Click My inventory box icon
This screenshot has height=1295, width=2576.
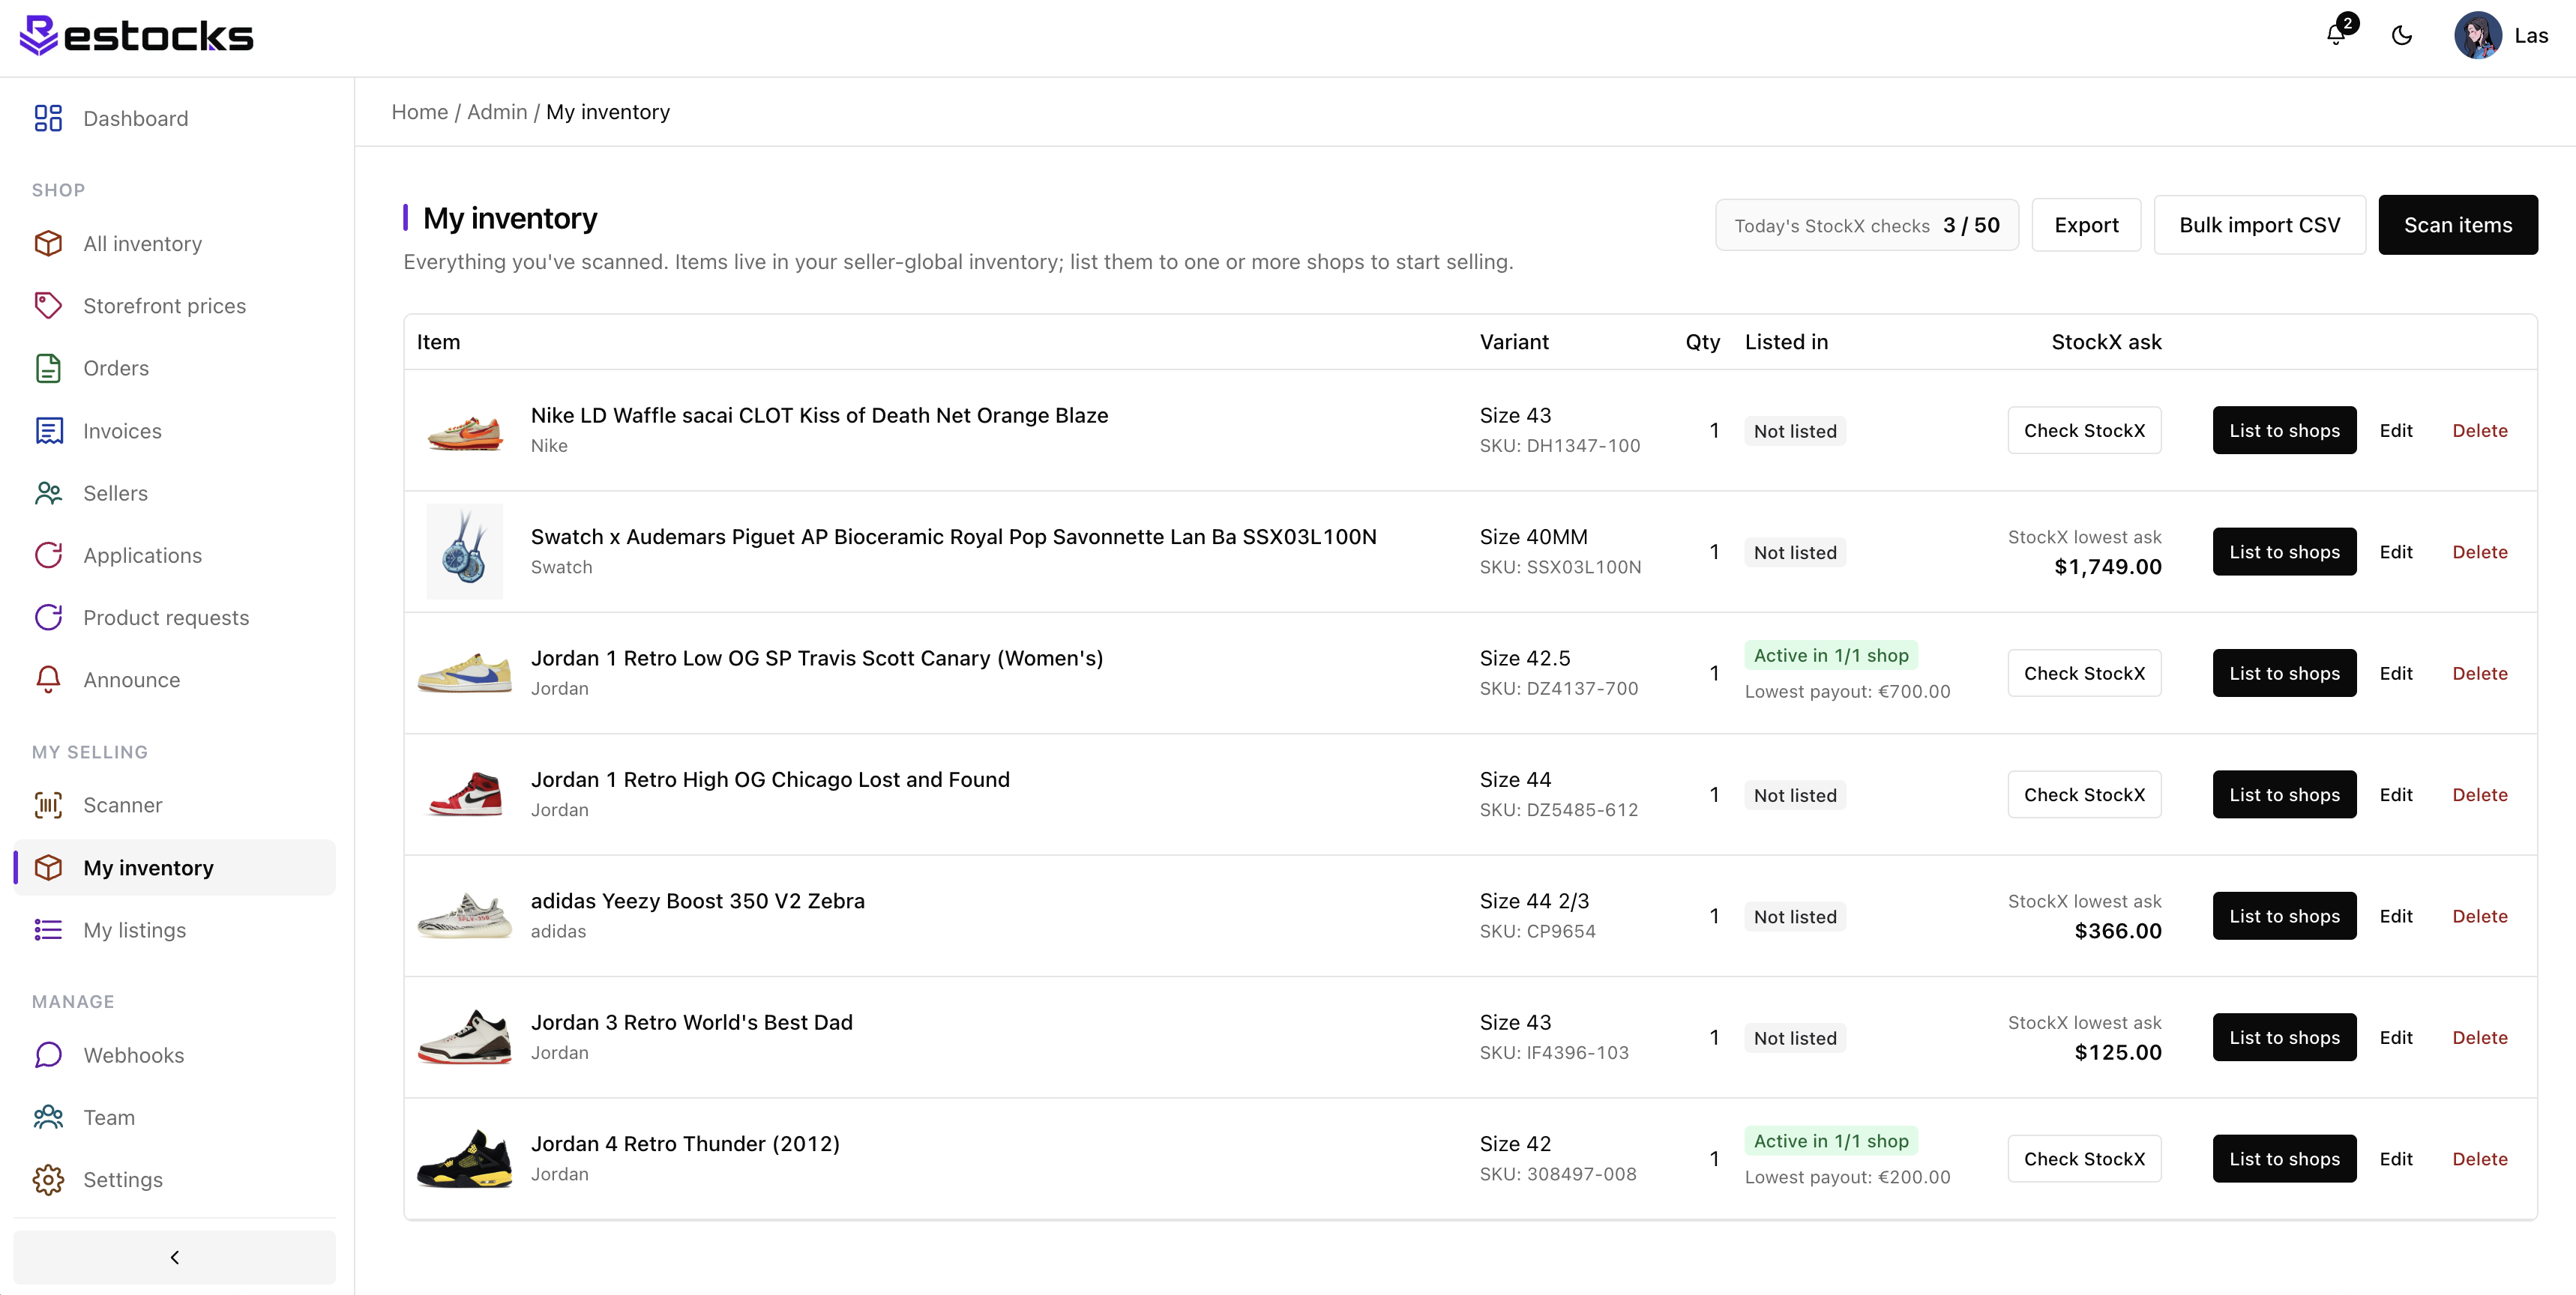click(48, 867)
